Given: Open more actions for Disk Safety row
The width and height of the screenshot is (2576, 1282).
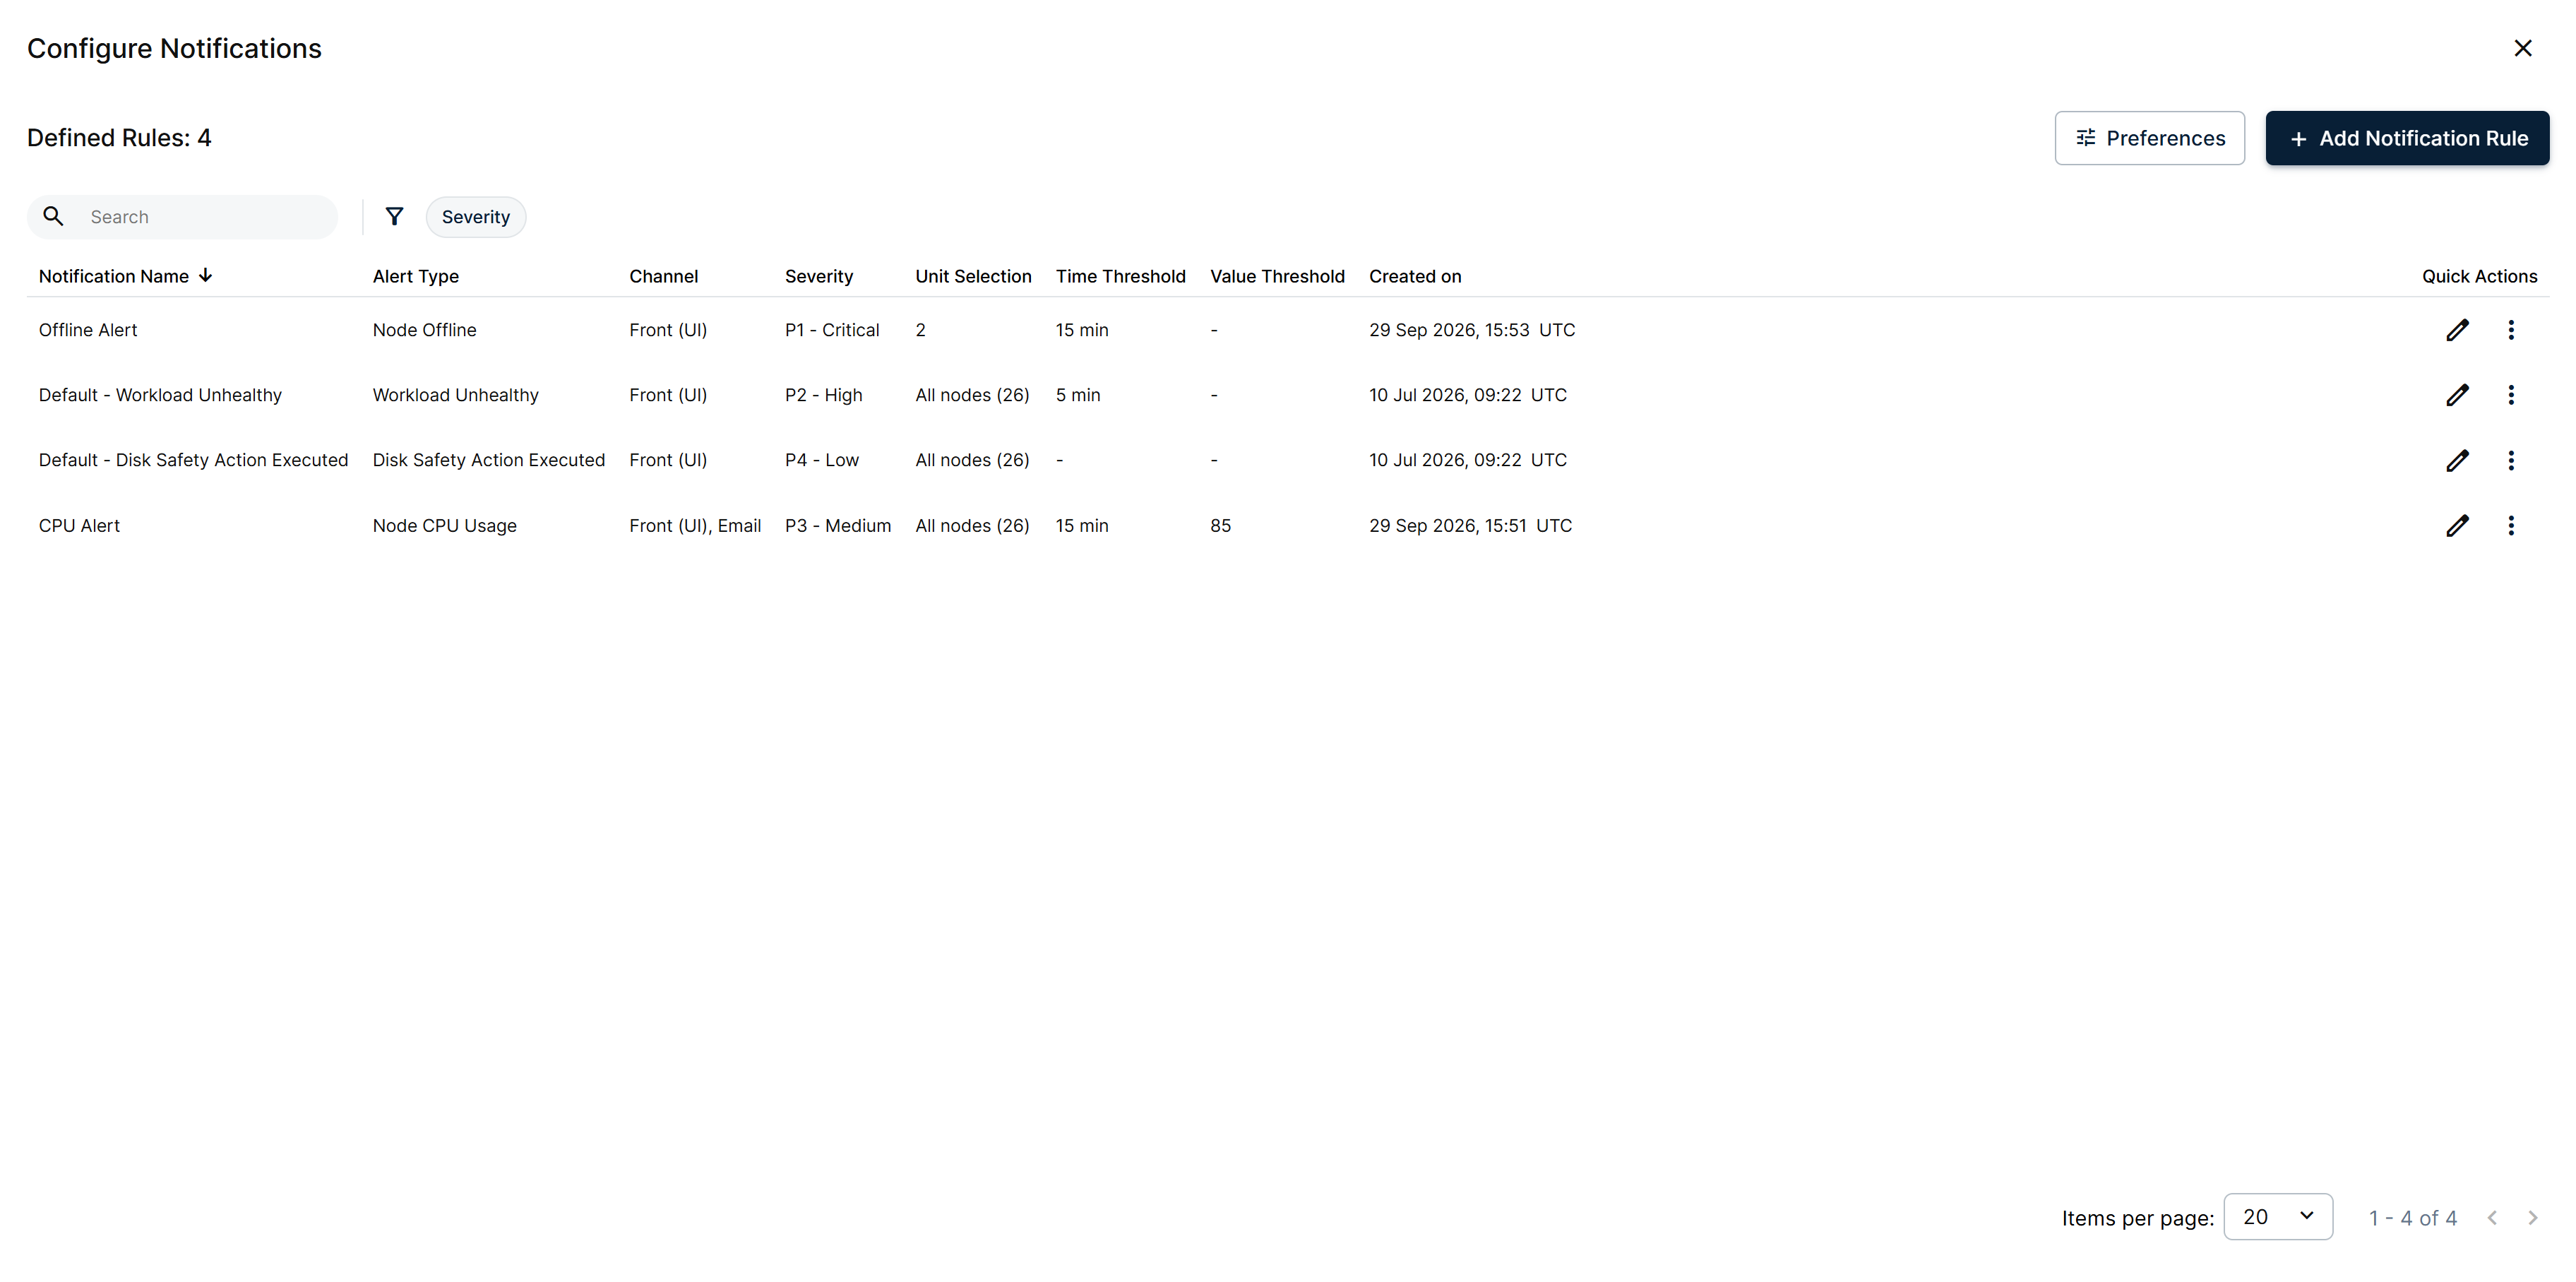Looking at the screenshot, I should coord(2511,460).
